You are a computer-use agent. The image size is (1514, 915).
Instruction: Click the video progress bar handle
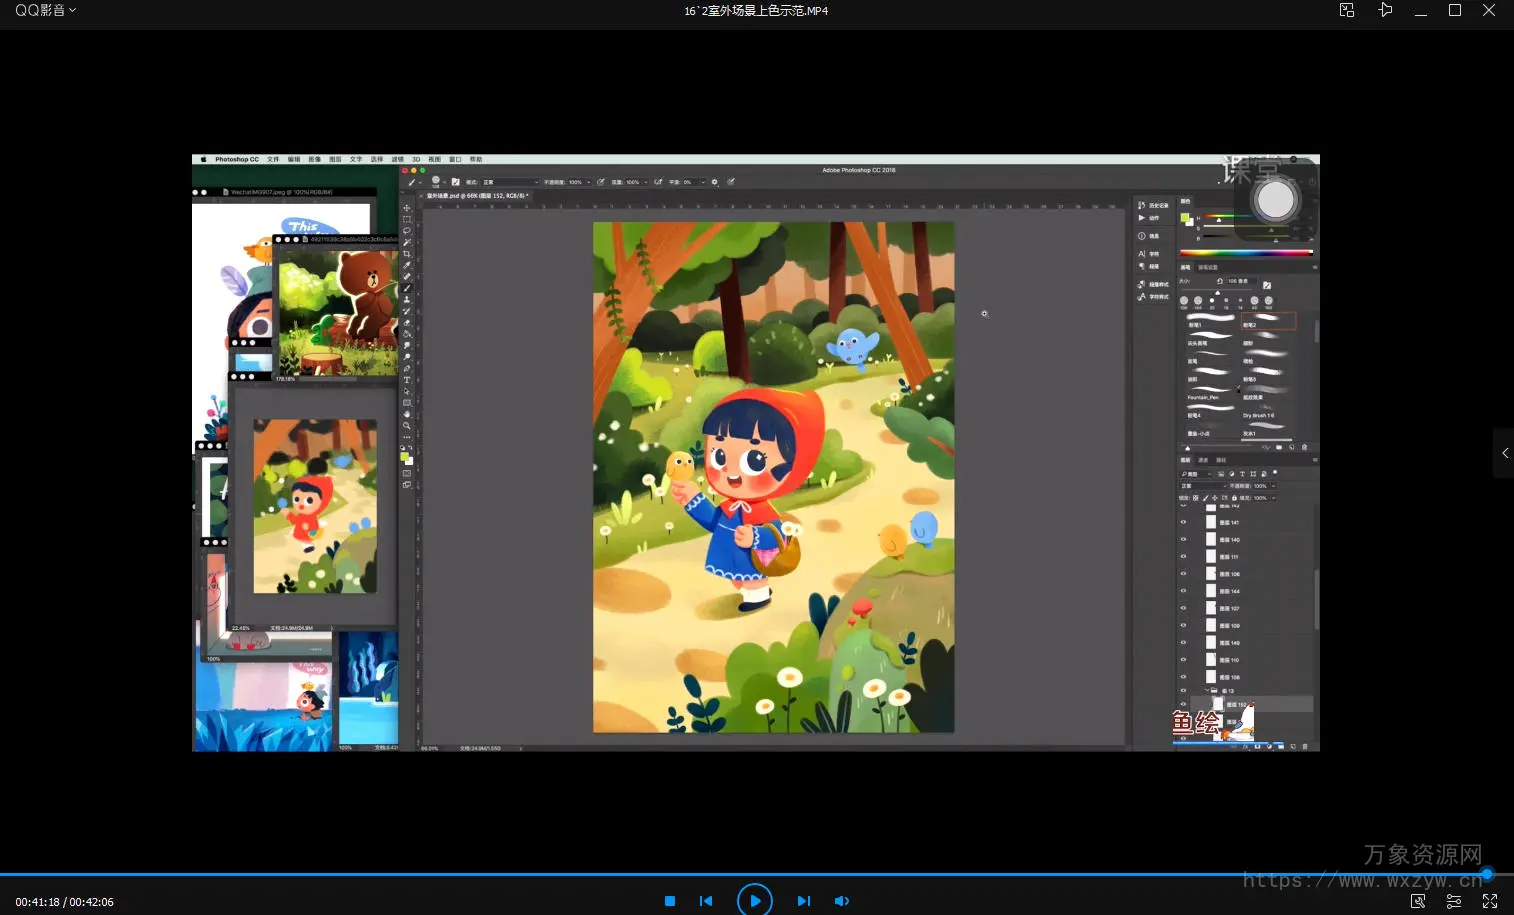pyautogui.click(x=1487, y=874)
